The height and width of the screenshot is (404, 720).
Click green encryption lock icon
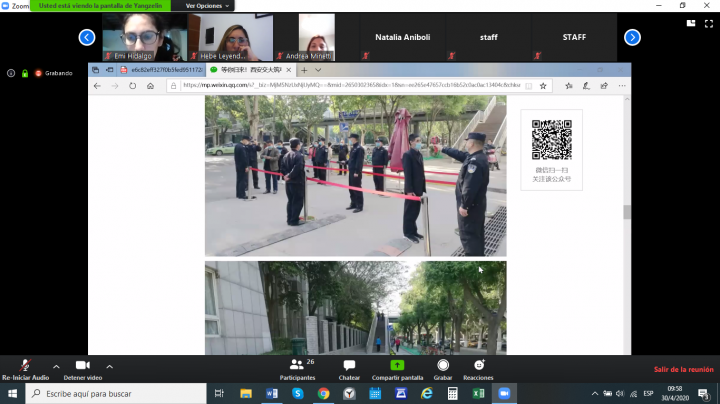[25, 73]
